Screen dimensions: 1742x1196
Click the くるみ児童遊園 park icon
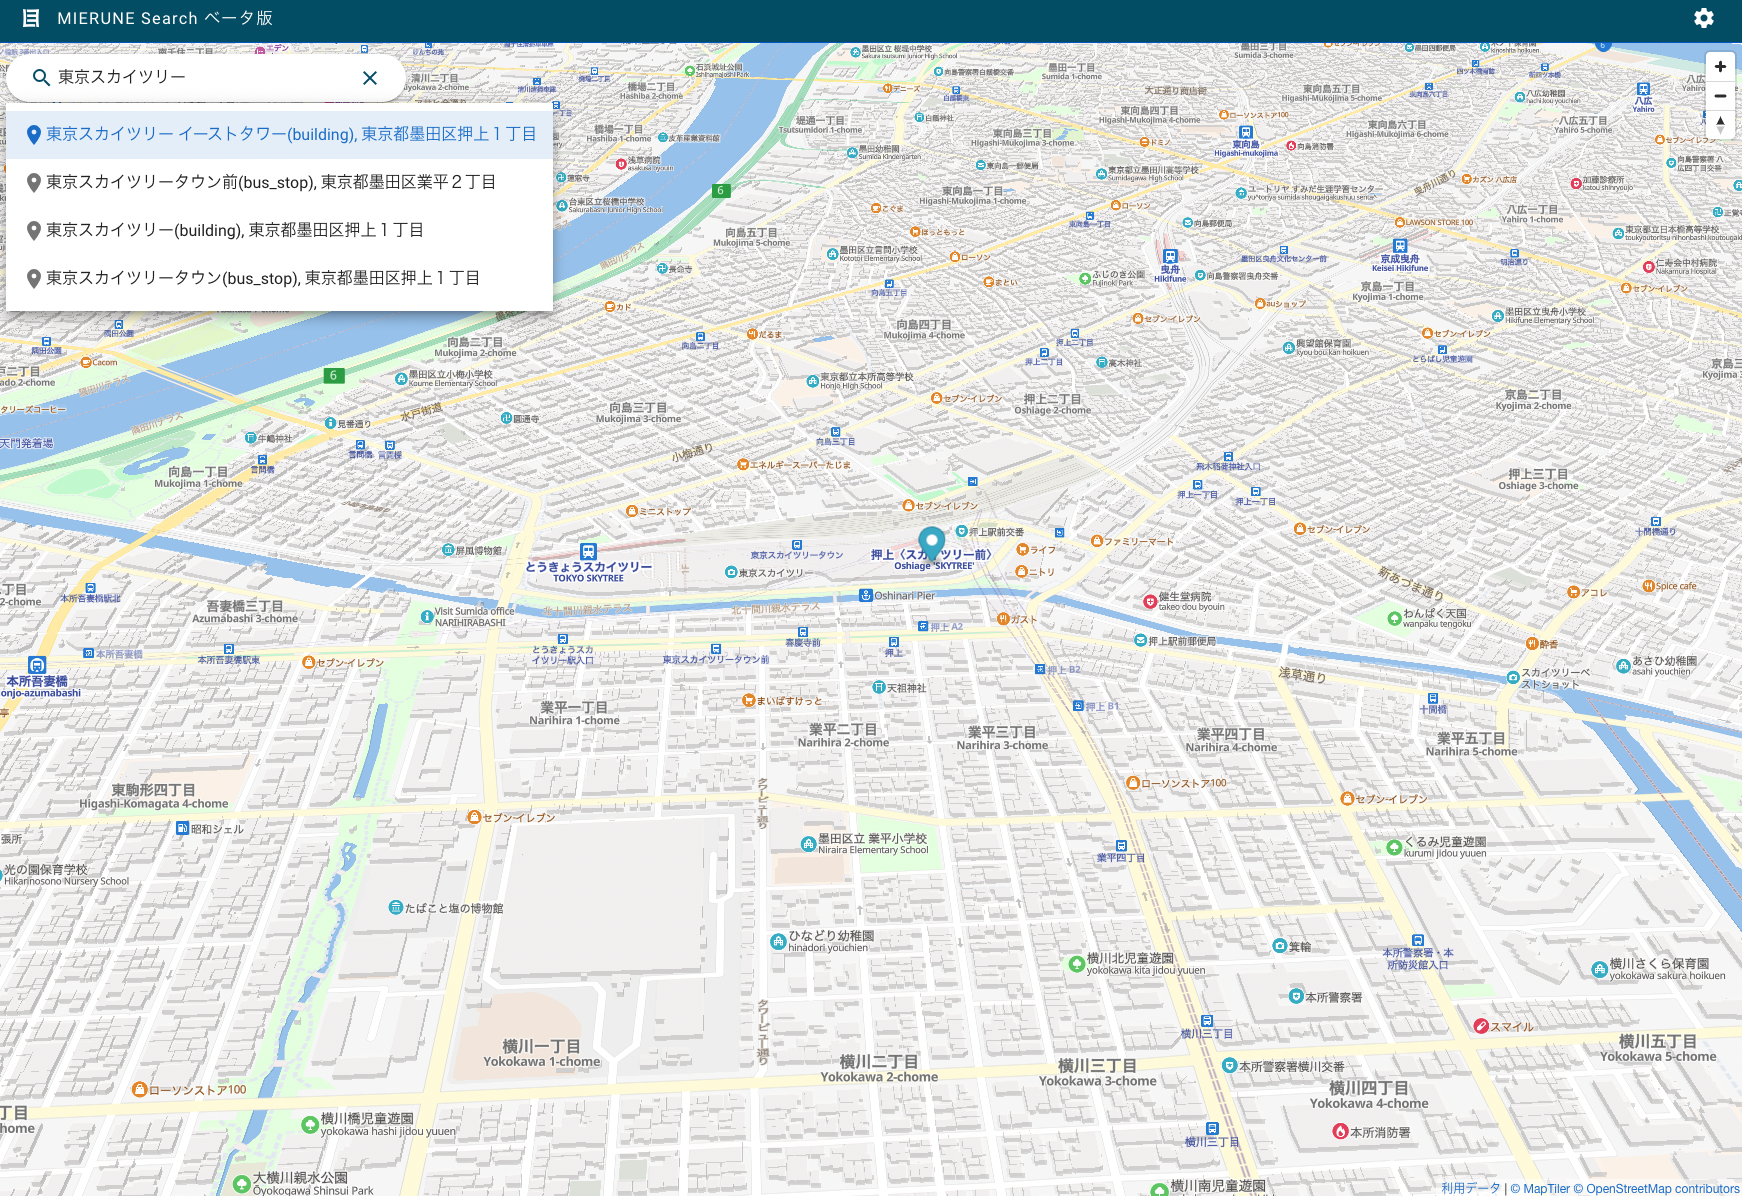point(1394,847)
